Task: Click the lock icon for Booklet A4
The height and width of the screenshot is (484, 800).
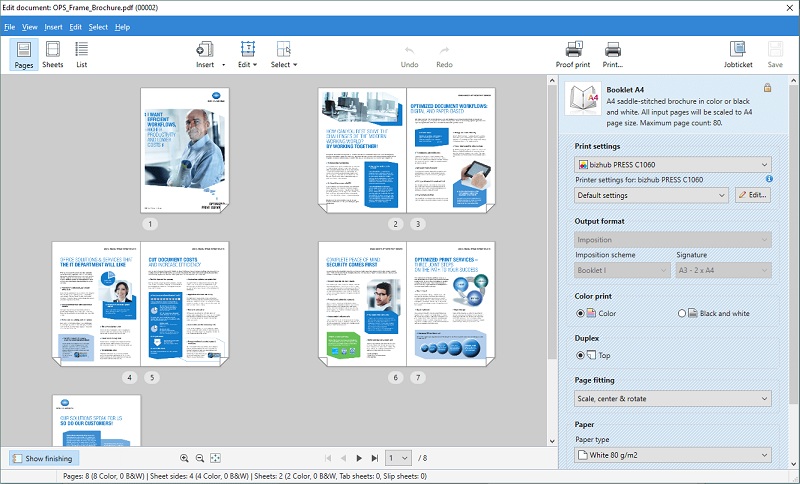Action: 767,88
